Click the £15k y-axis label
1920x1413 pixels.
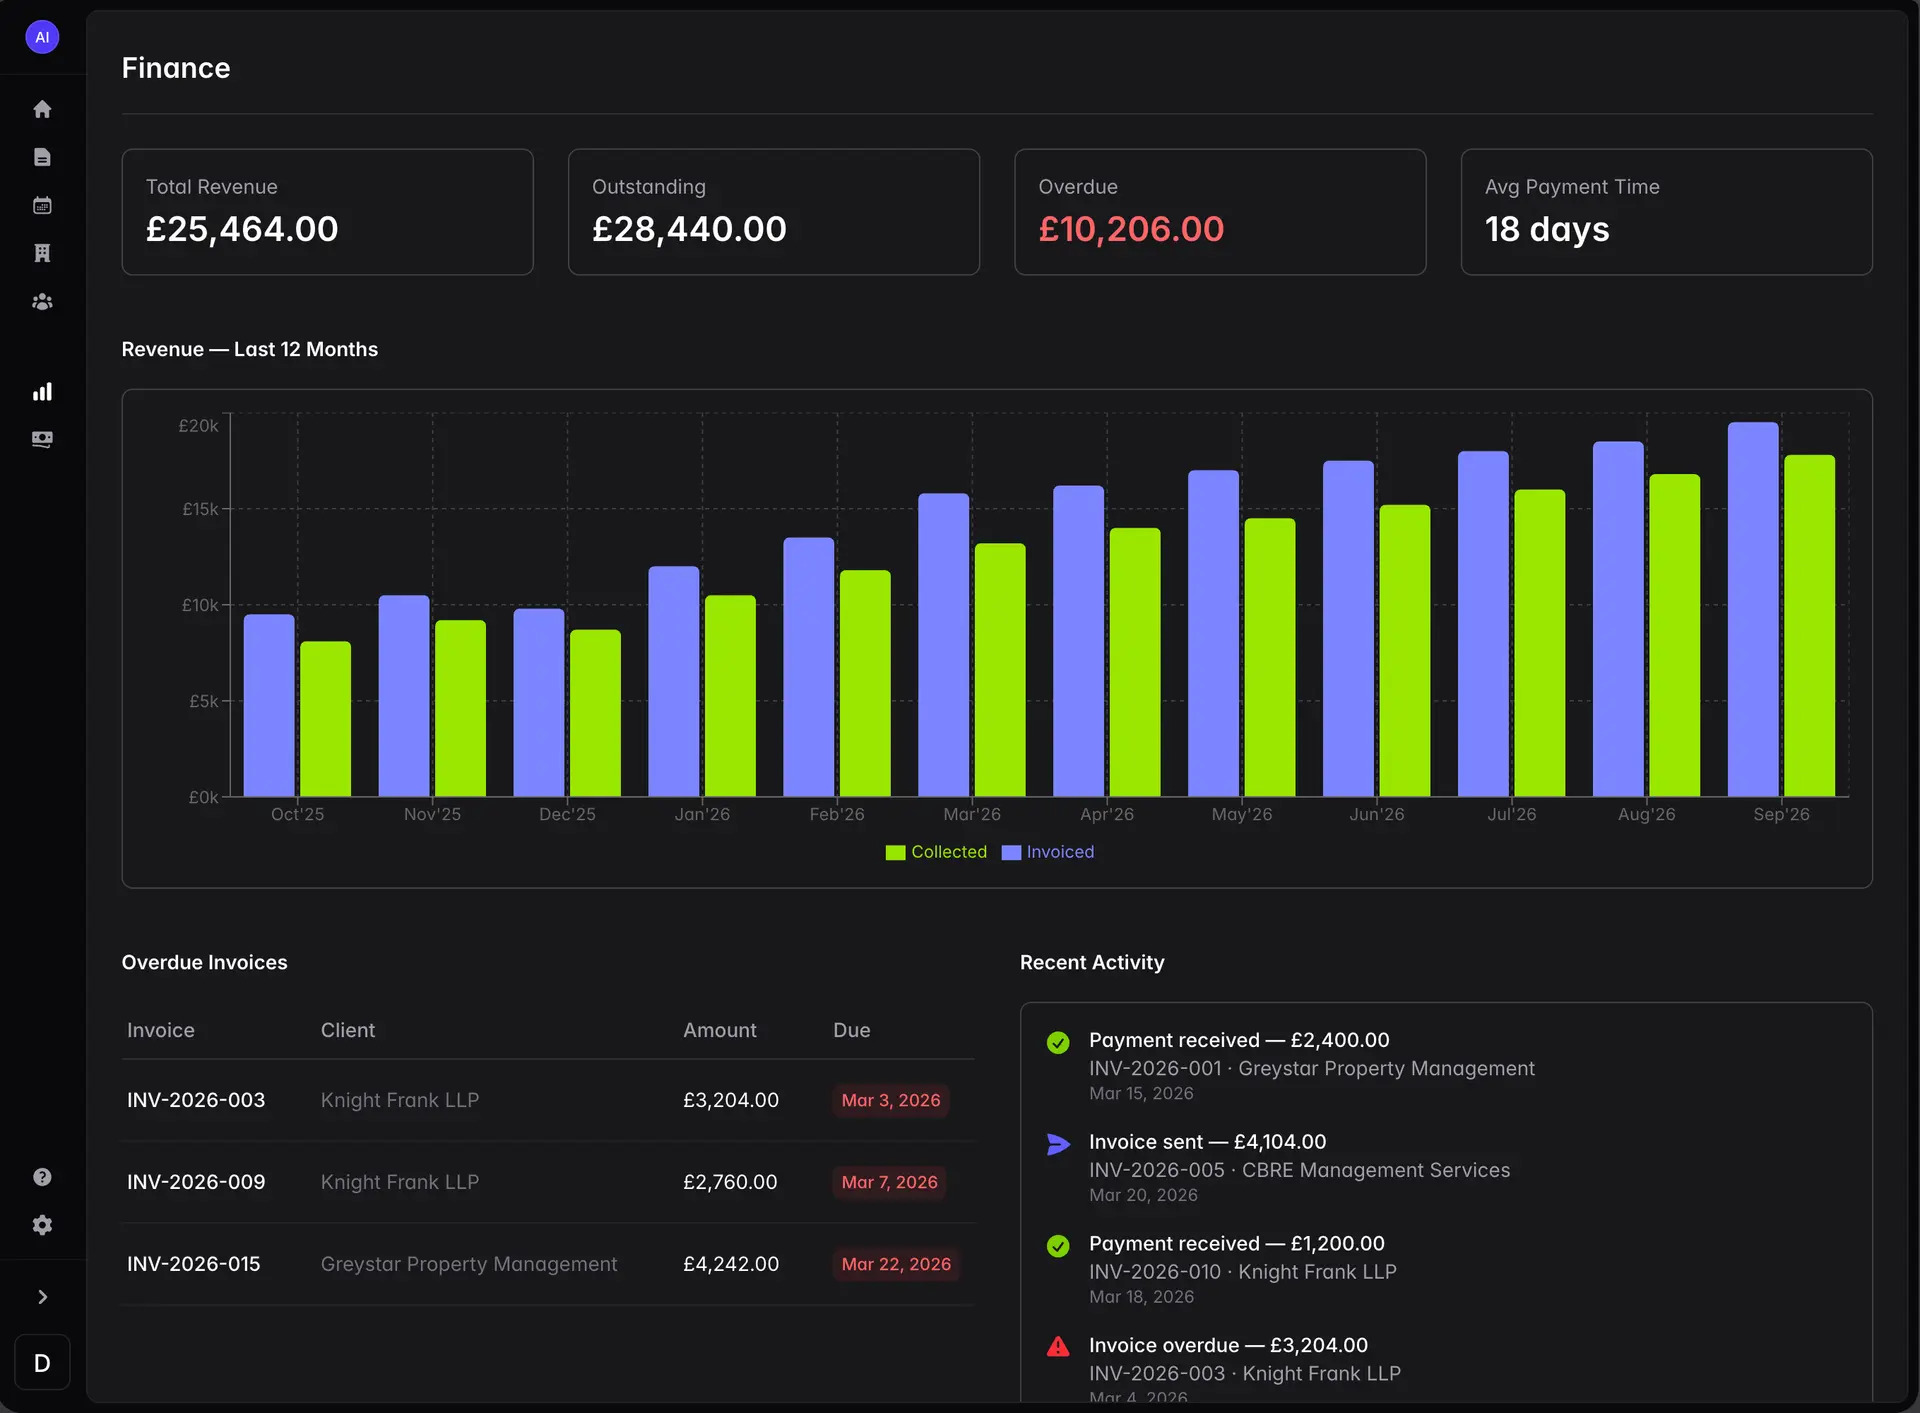click(200, 509)
